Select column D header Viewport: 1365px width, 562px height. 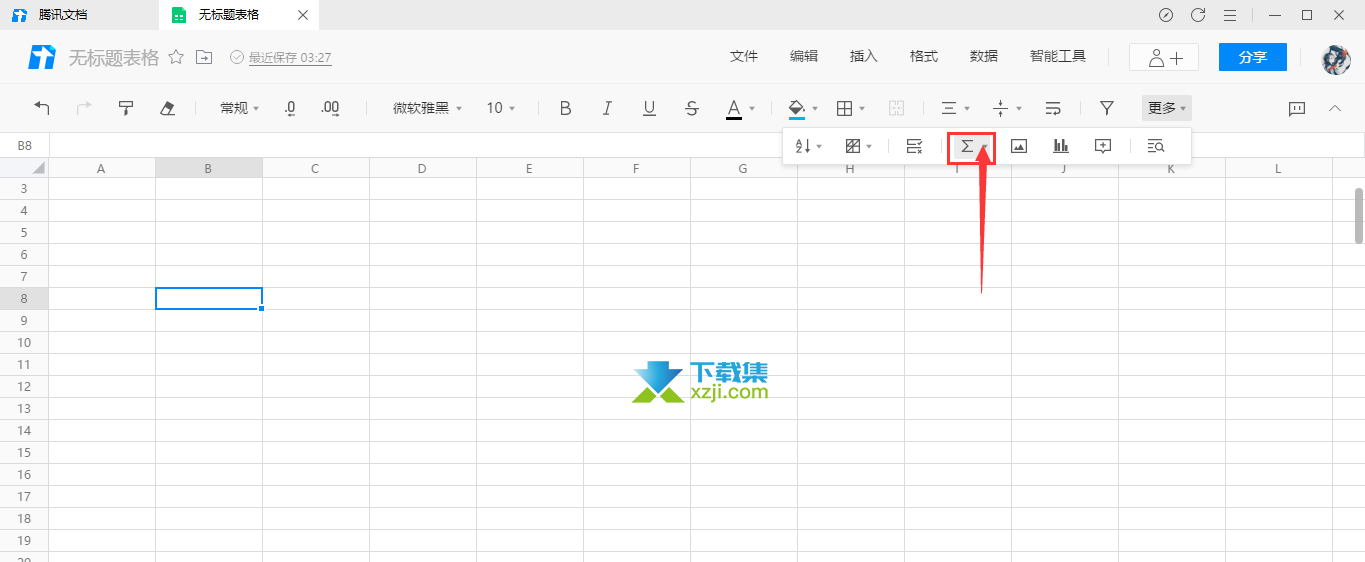click(422, 168)
